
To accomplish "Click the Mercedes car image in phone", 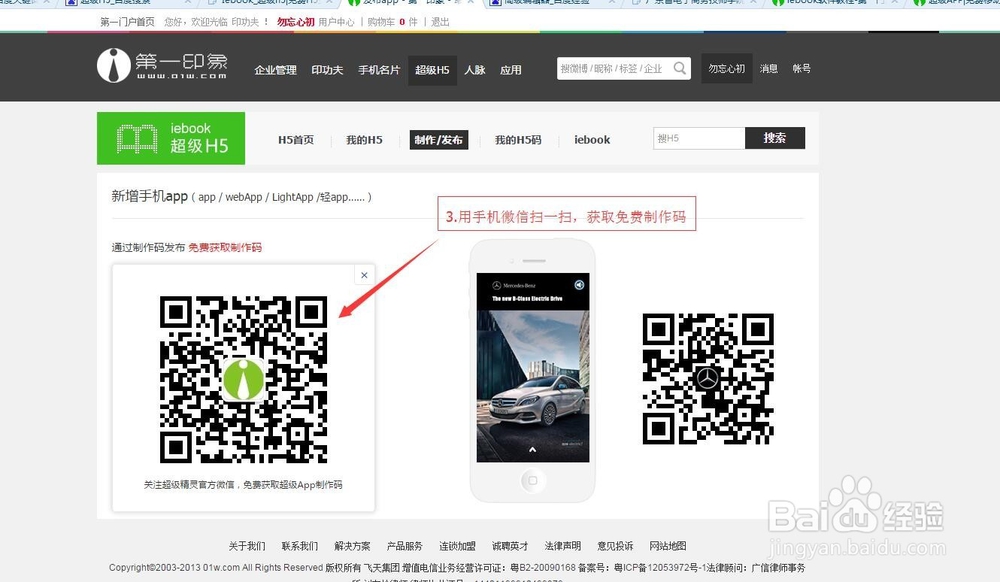I will (x=533, y=386).
